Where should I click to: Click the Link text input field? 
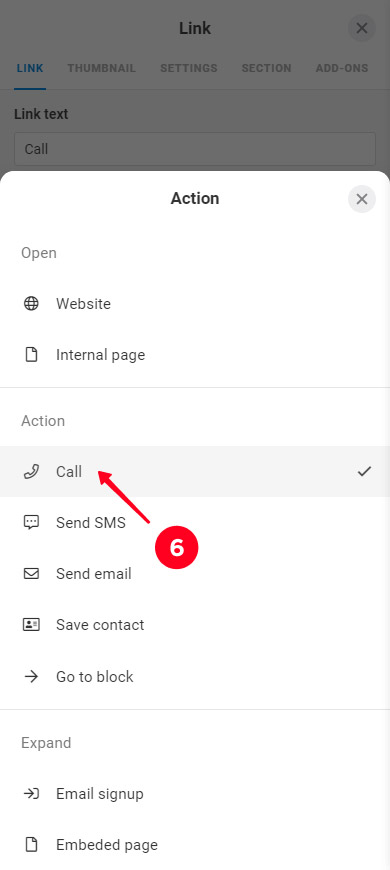click(x=195, y=149)
